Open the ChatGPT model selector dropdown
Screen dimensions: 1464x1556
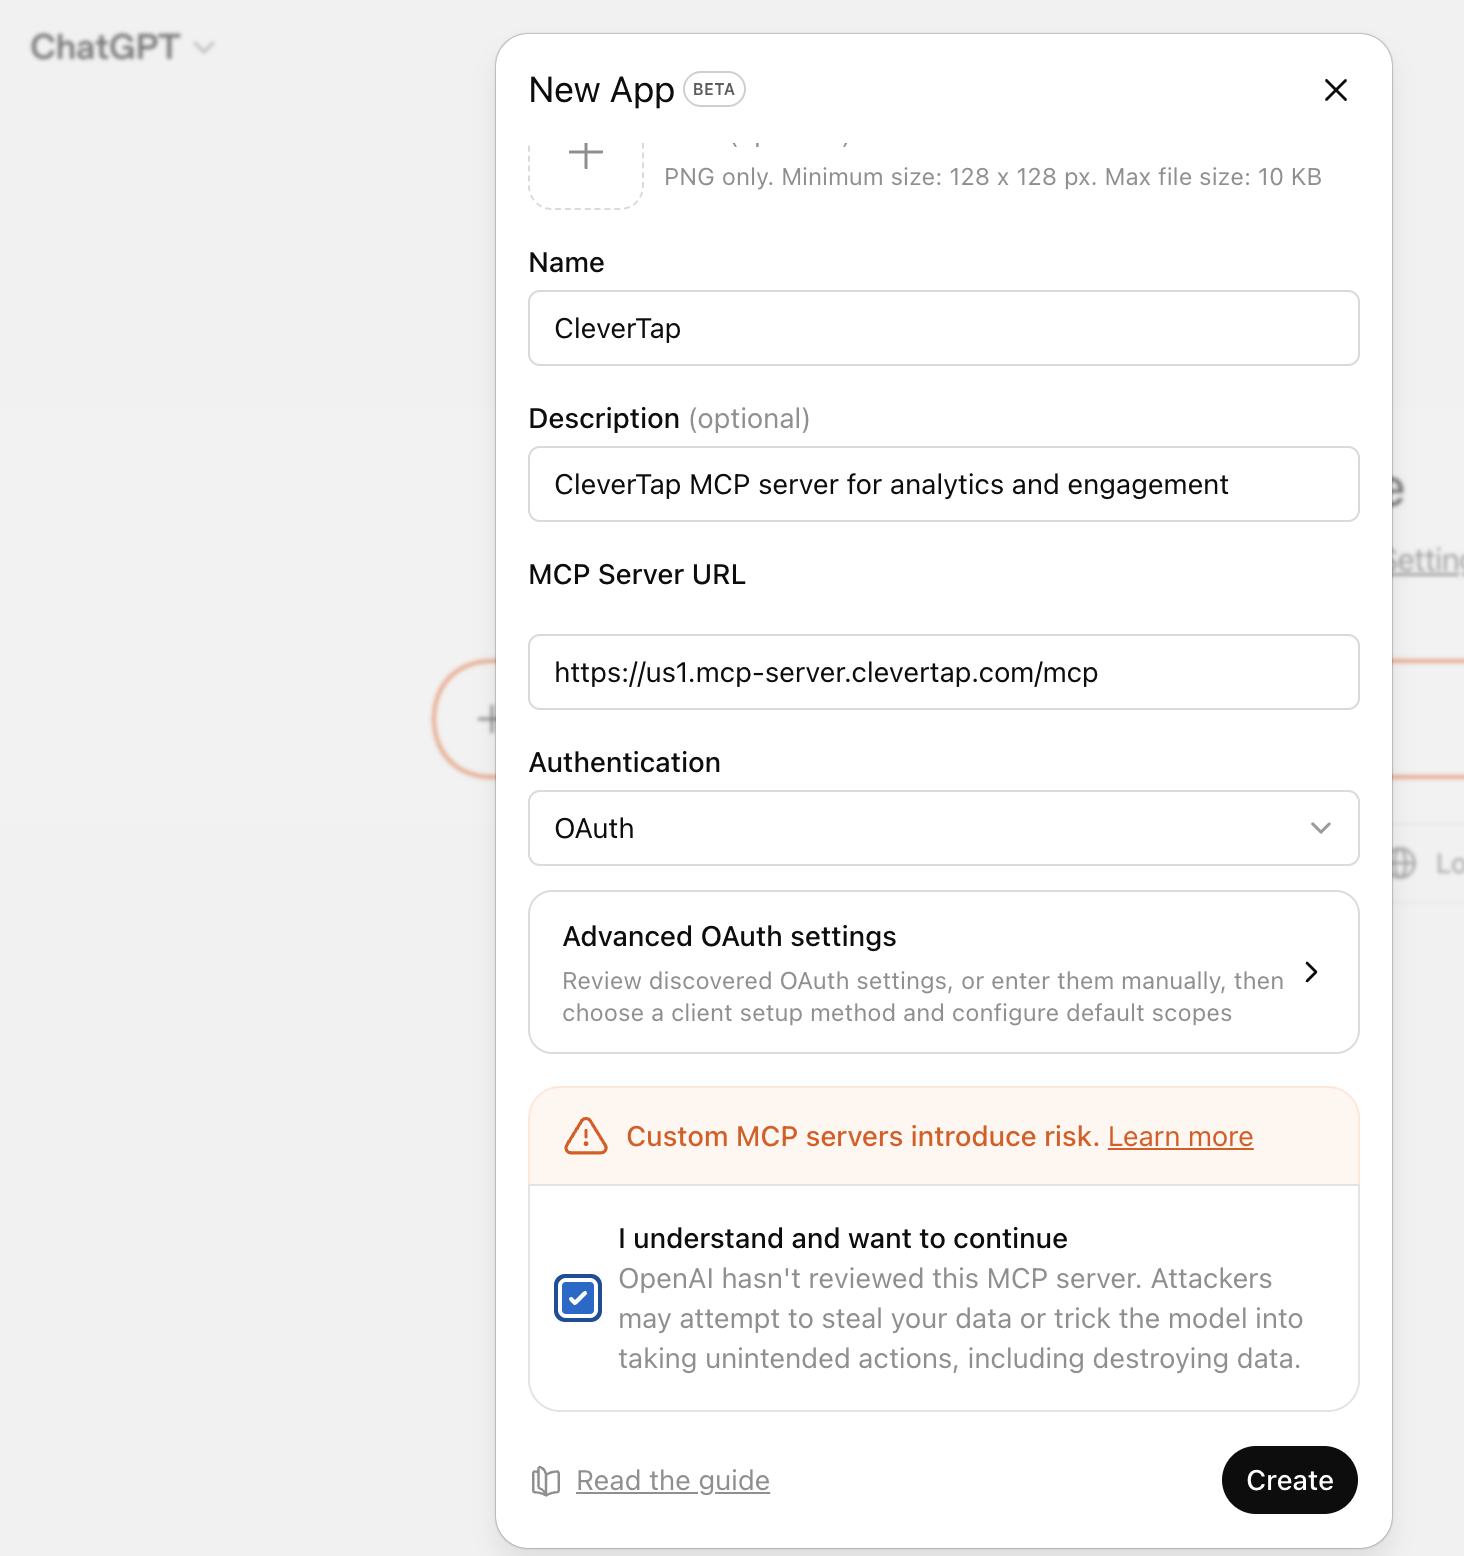pos(122,47)
